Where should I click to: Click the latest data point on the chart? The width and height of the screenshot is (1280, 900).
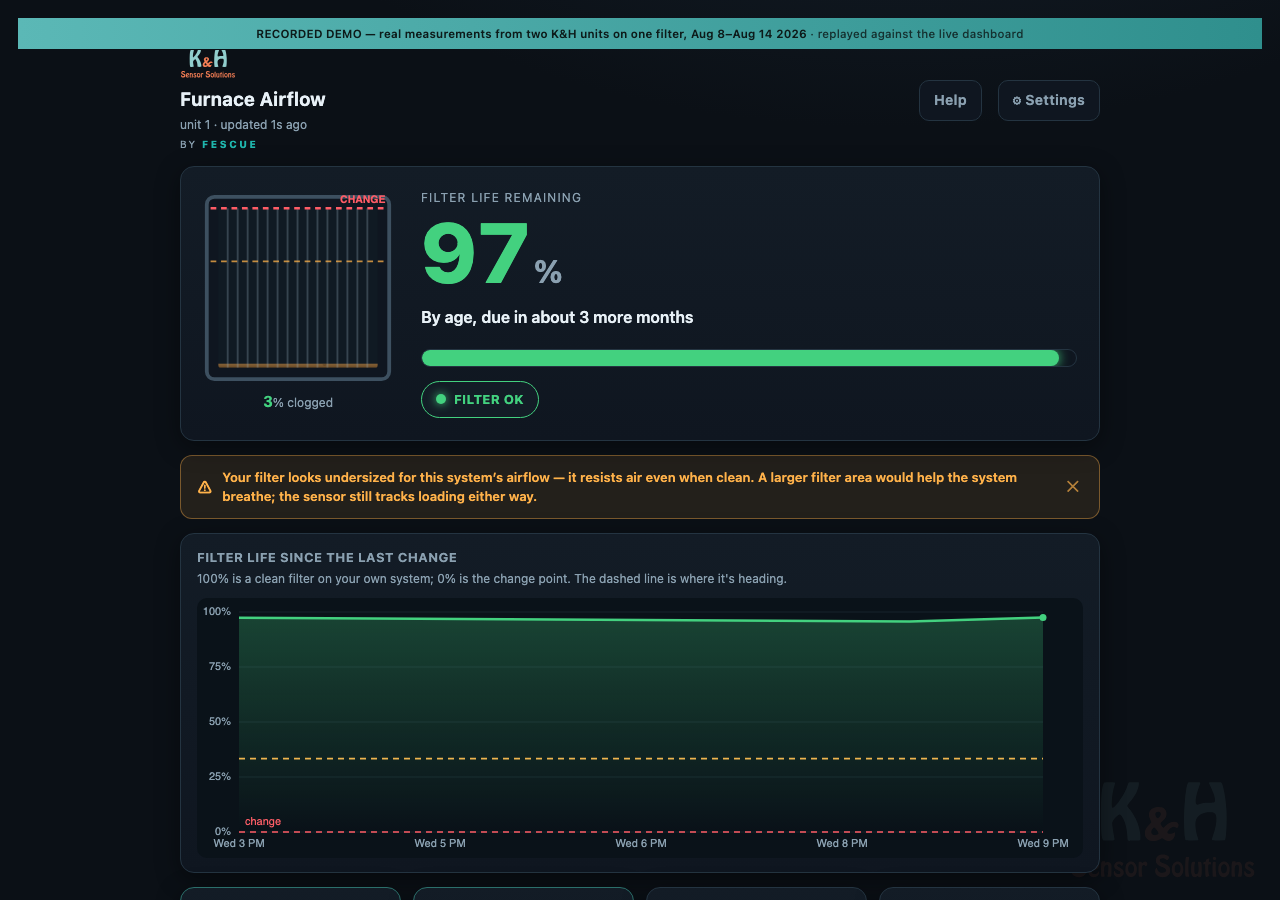(1043, 617)
